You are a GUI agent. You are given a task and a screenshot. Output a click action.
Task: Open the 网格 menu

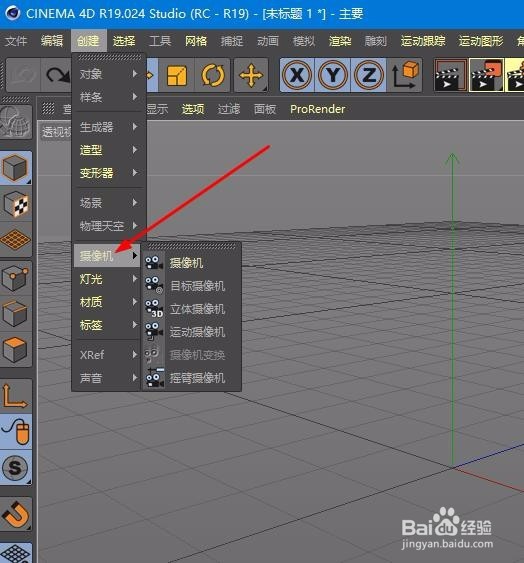click(x=196, y=41)
